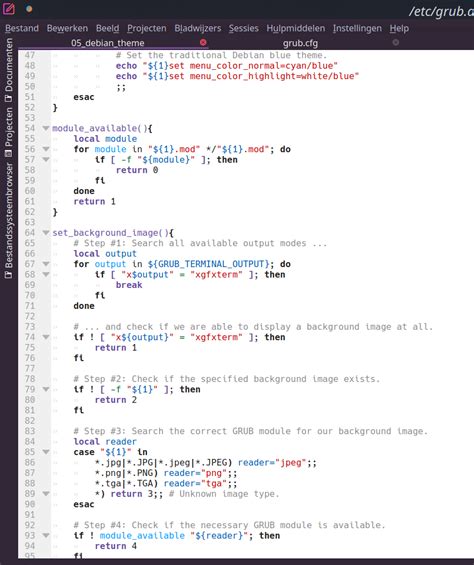Click the comment about displaying a background image at all
Viewport: 474px width, 565px height.
tap(253, 327)
